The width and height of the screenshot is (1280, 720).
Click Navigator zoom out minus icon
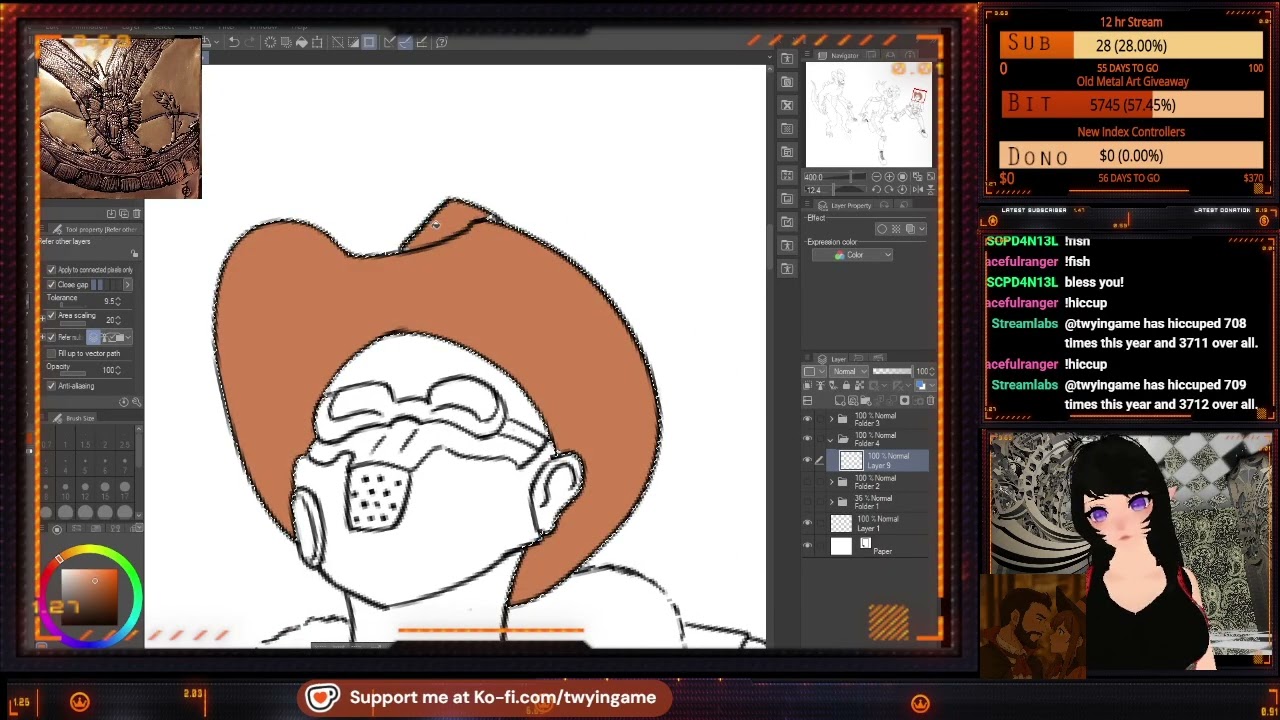coord(874,177)
